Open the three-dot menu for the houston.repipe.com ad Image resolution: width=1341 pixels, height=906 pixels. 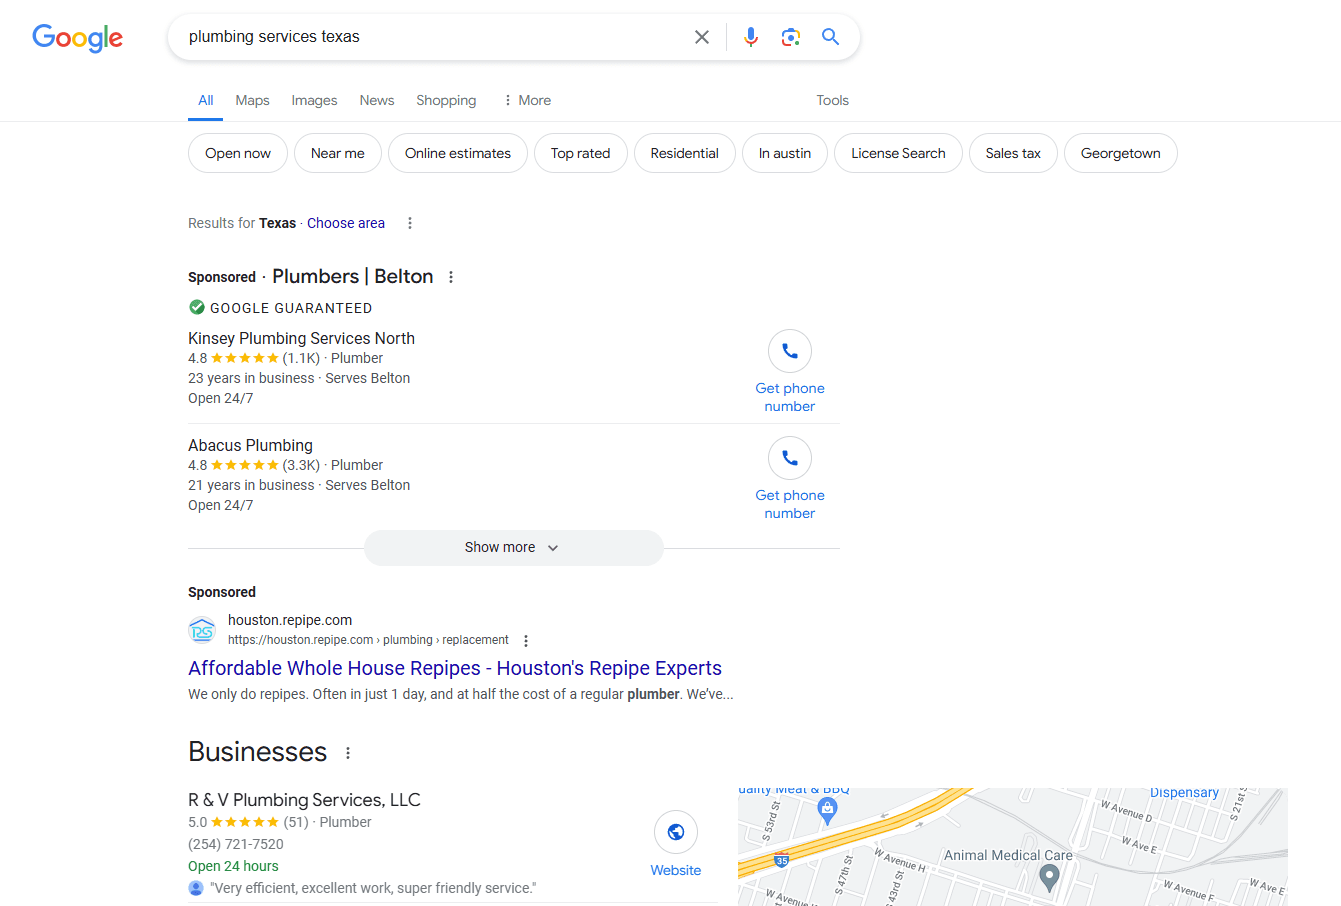coord(526,641)
